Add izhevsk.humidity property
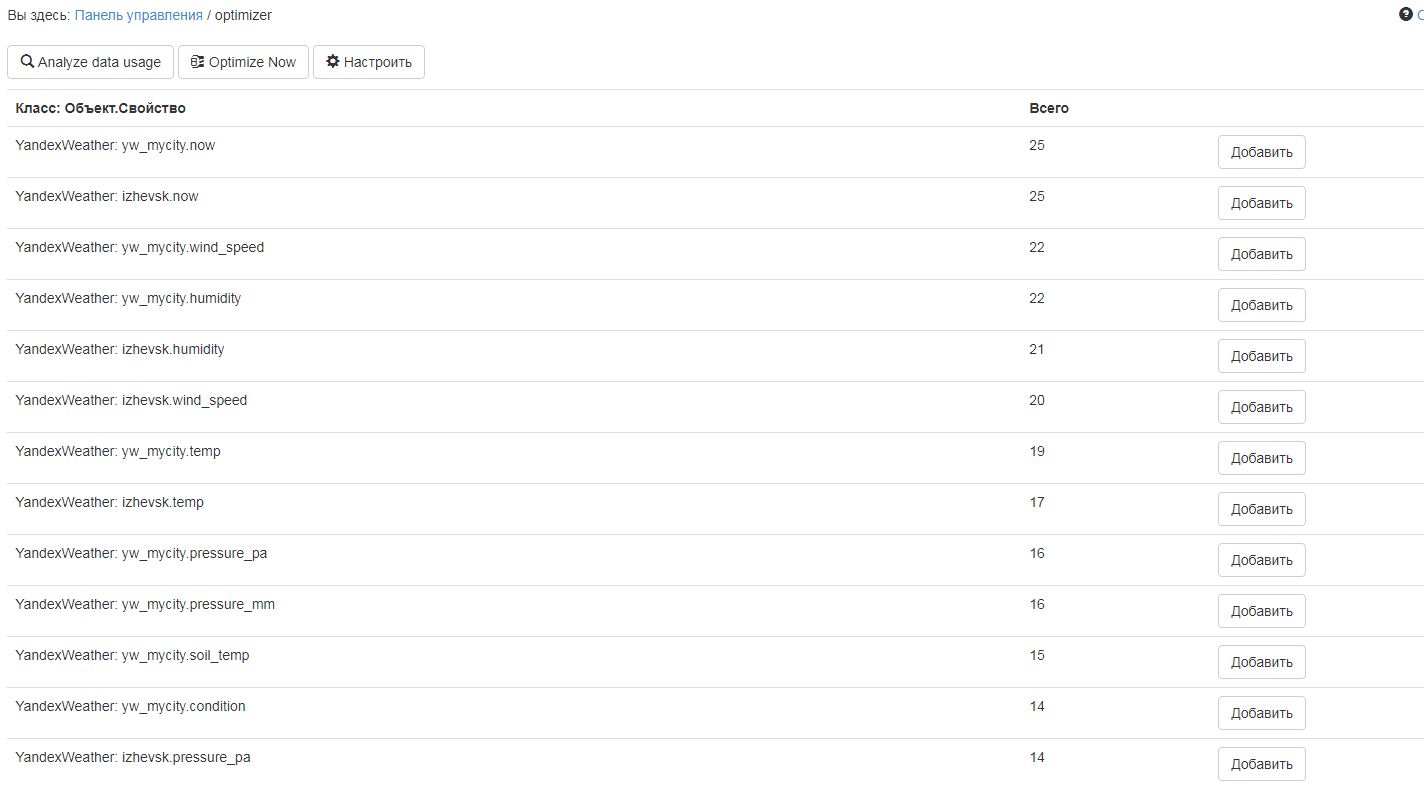This screenshot has height=789, width=1424. [x=1261, y=356]
